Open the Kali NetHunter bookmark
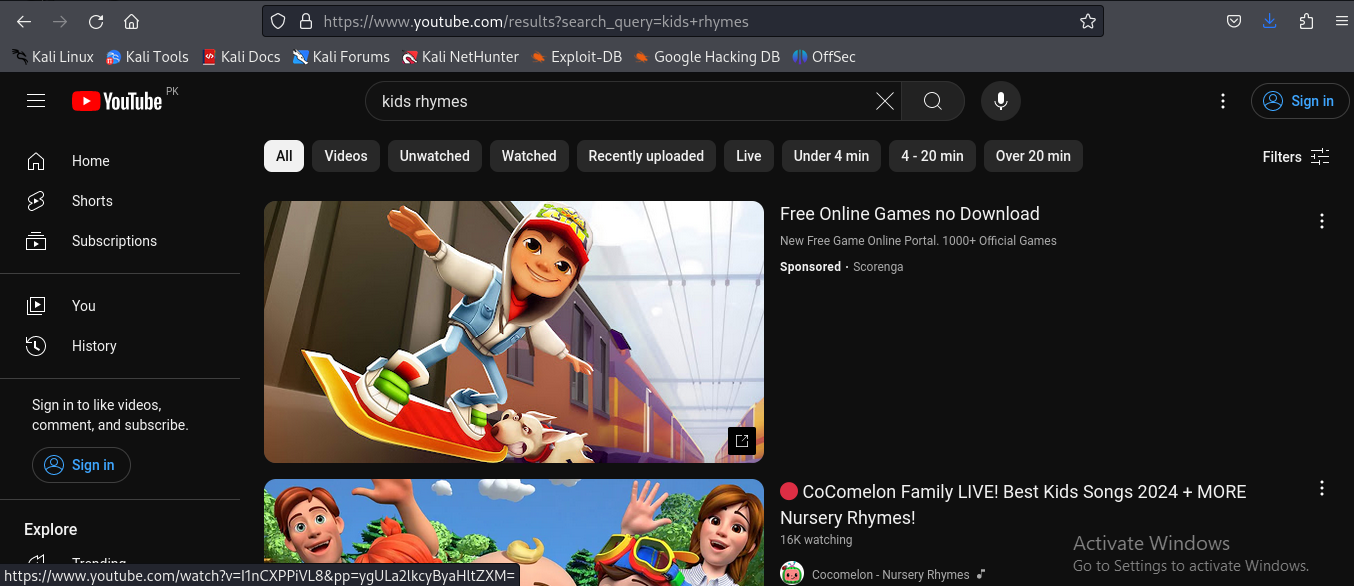The height and width of the screenshot is (586, 1354). (x=460, y=57)
